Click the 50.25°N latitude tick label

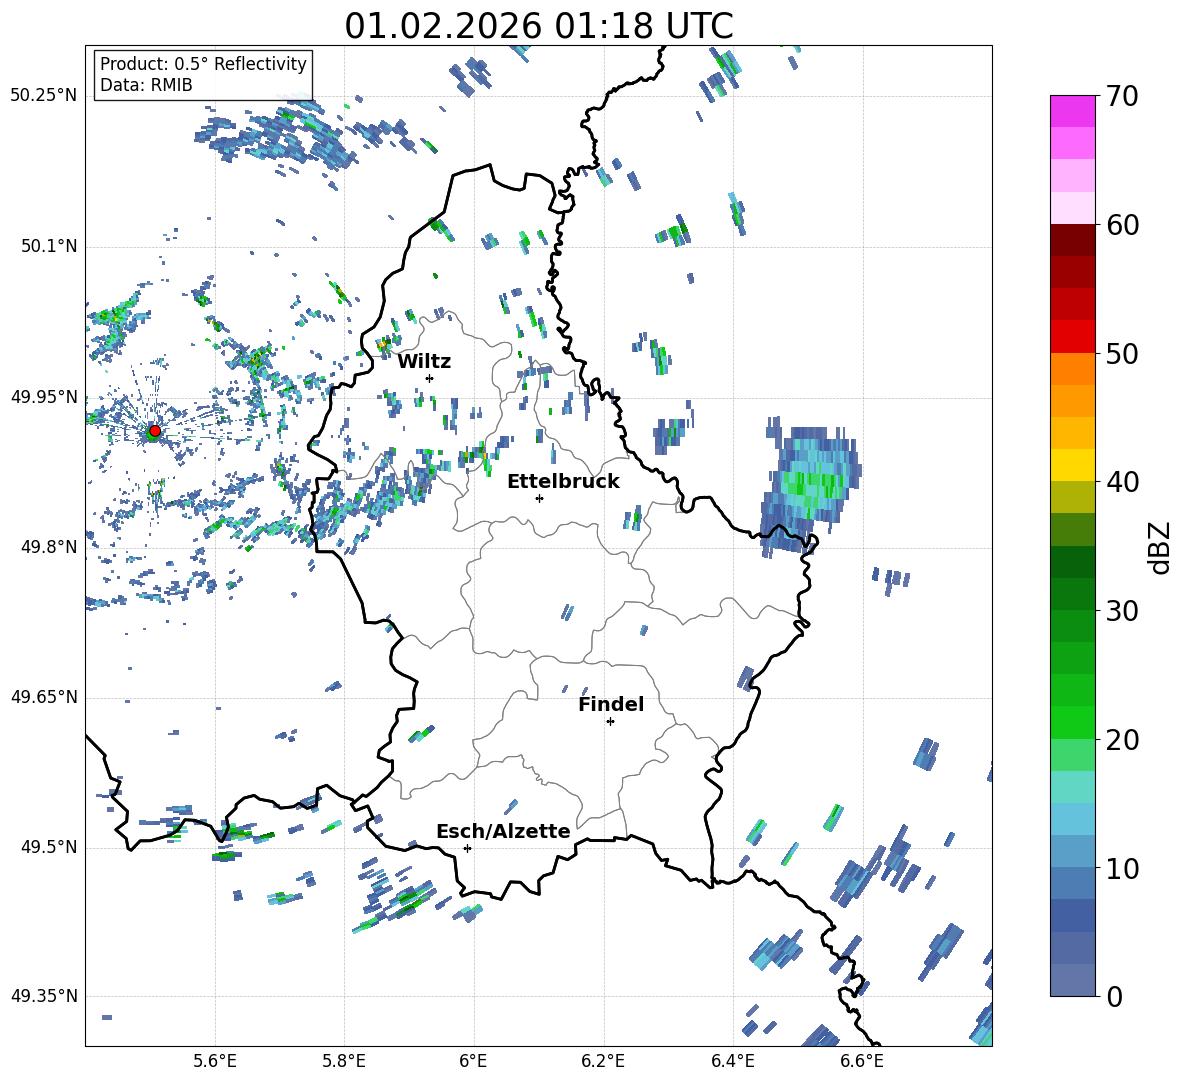pyautogui.click(x=43, y=96)
